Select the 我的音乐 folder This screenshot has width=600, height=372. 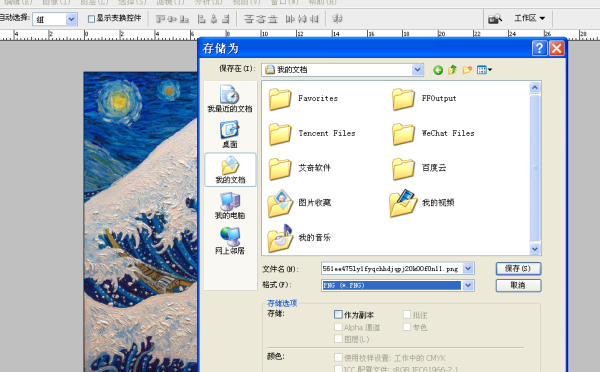(299, 238)
